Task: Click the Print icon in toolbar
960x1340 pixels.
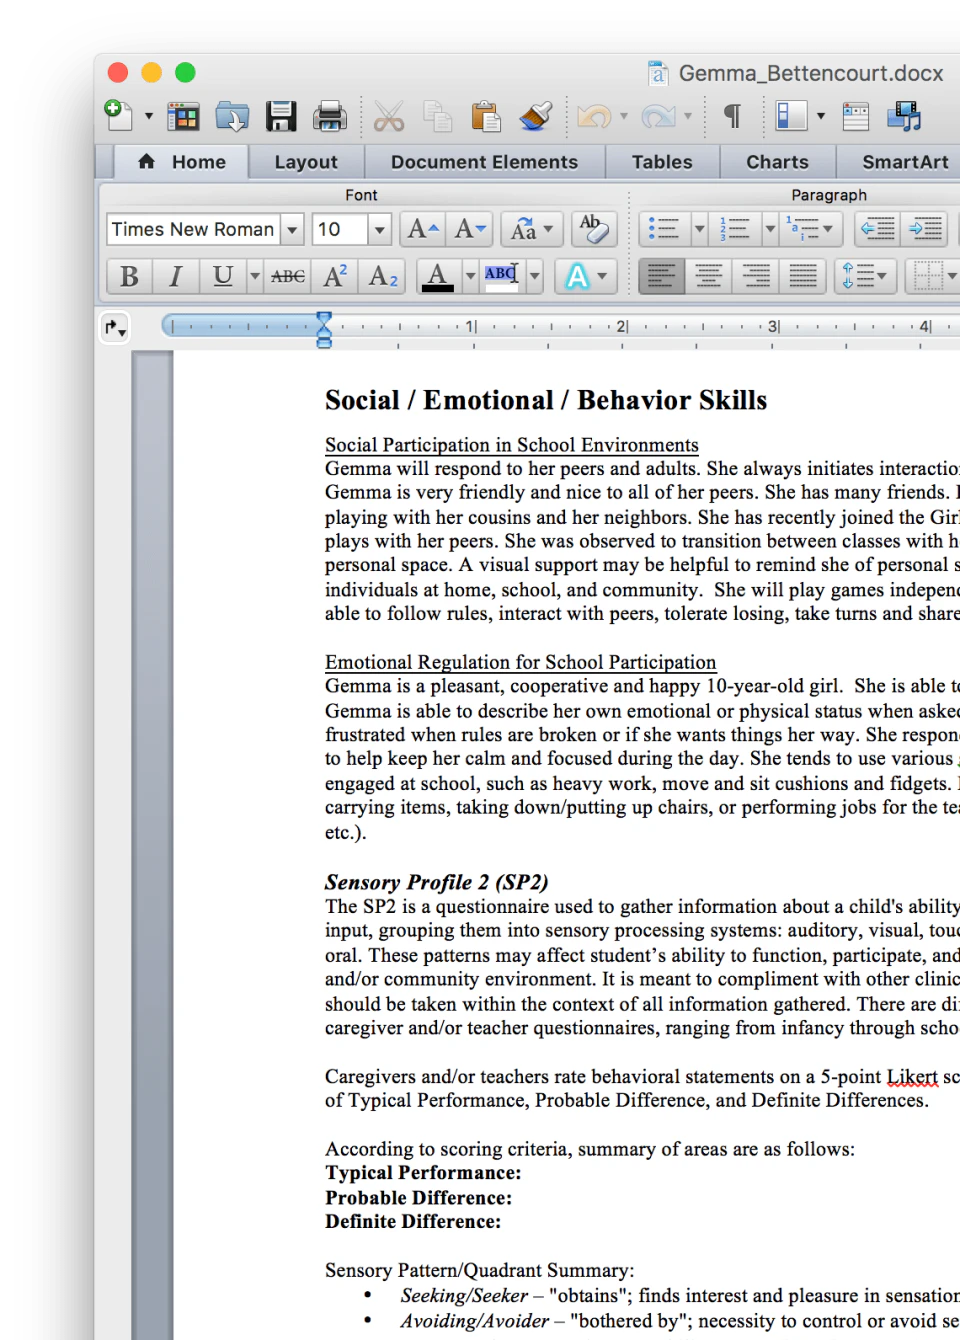Action: click(329, 117)
